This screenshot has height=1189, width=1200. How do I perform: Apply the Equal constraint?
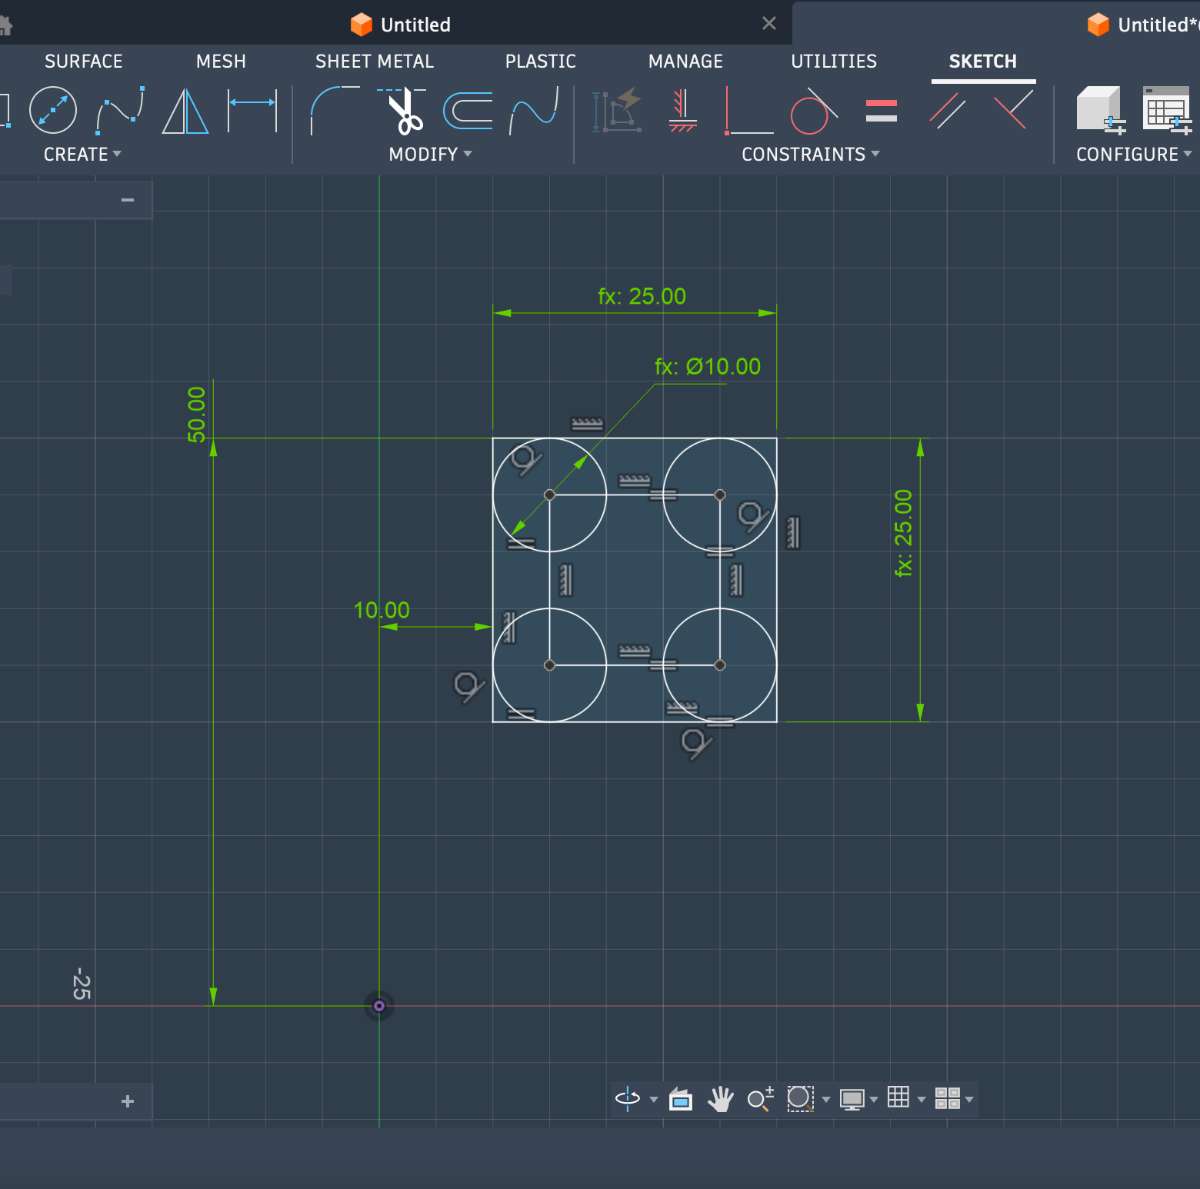tap(881, 111)
